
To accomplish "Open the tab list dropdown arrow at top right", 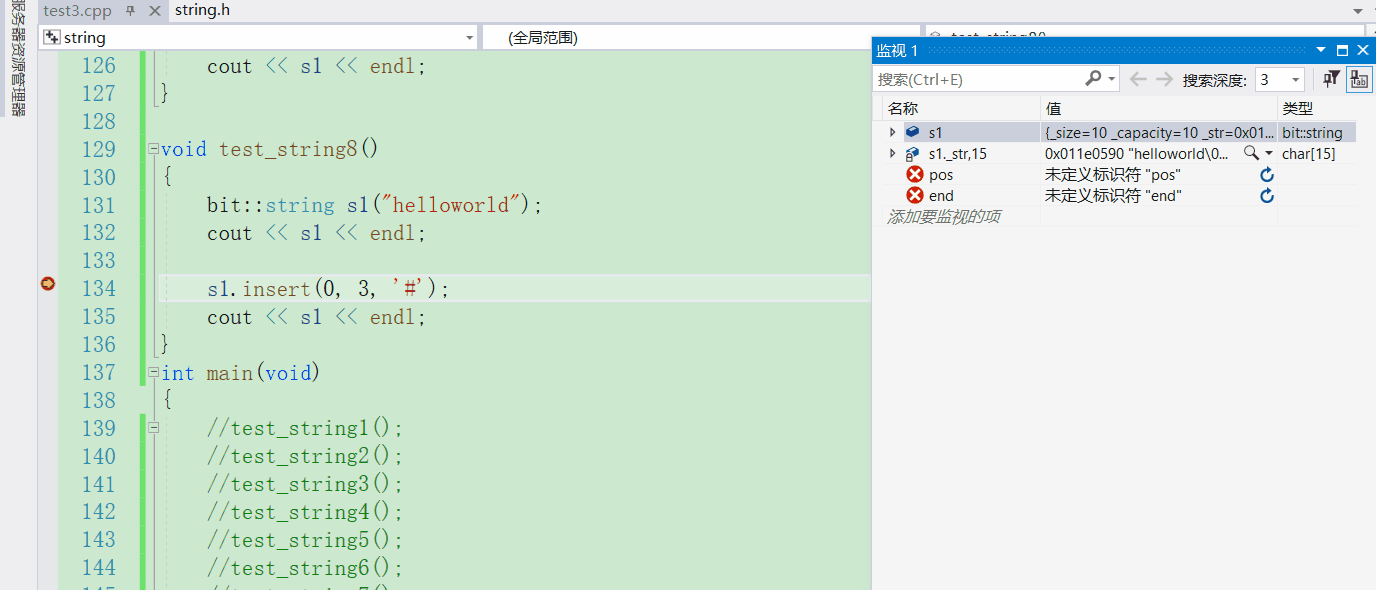I will click(1358, 11).
